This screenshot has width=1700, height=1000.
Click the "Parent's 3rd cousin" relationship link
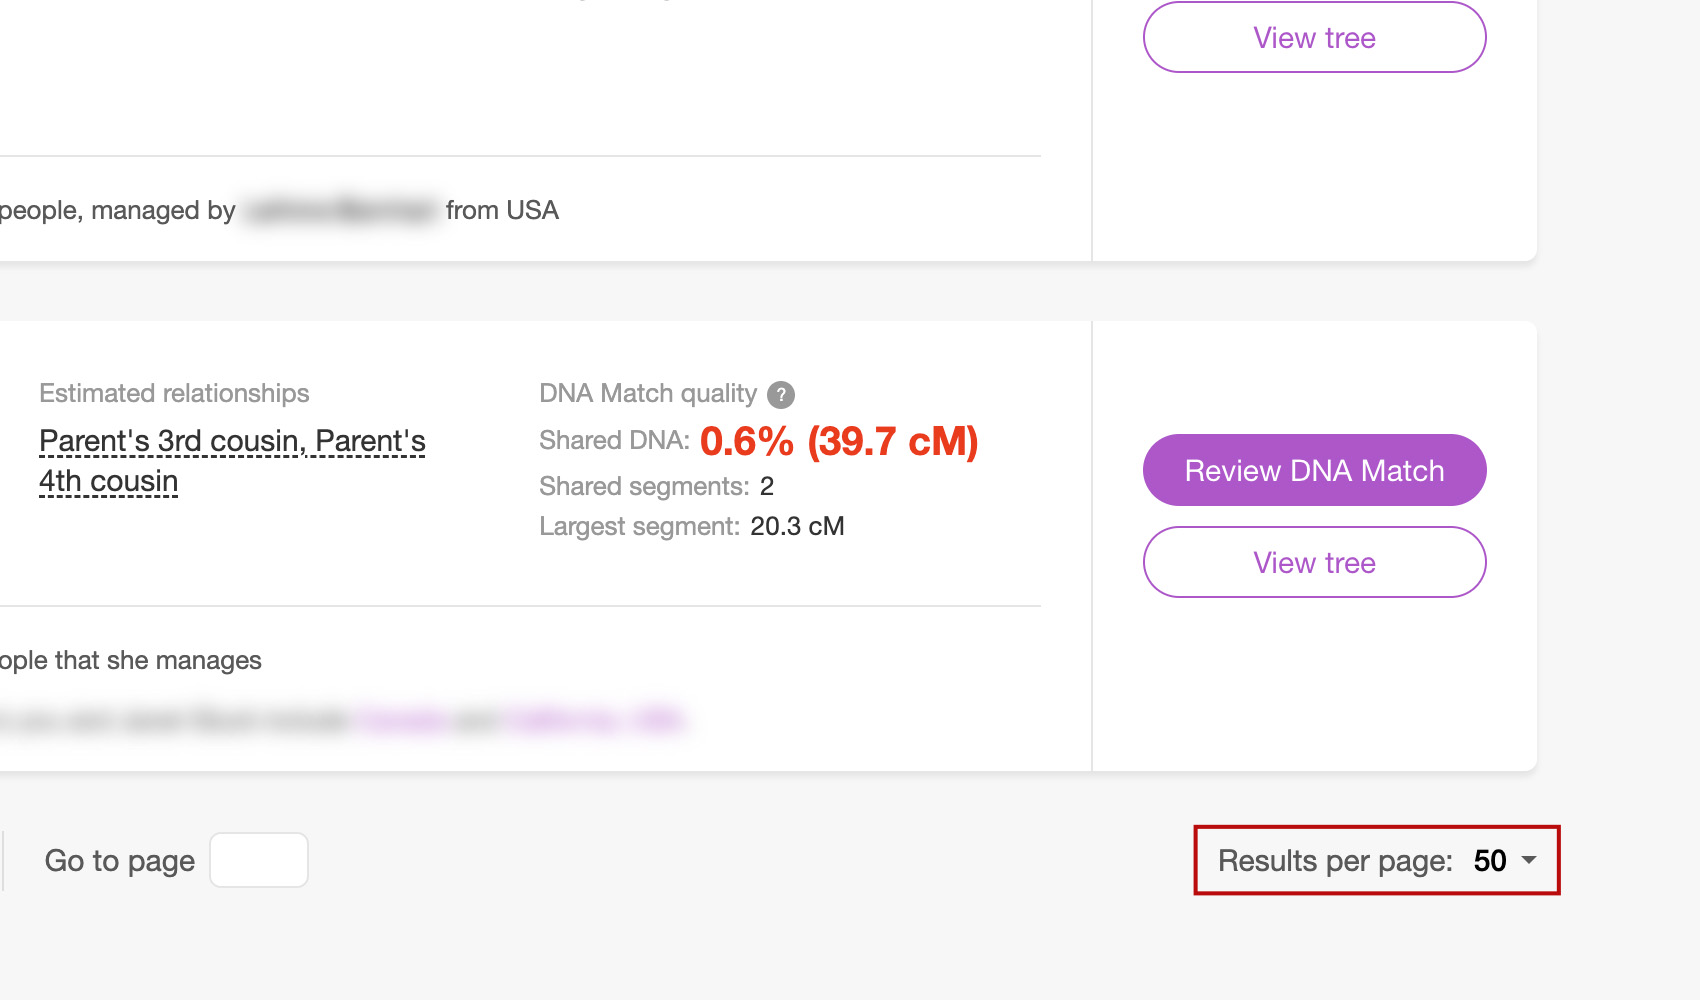tap(170, 441)
